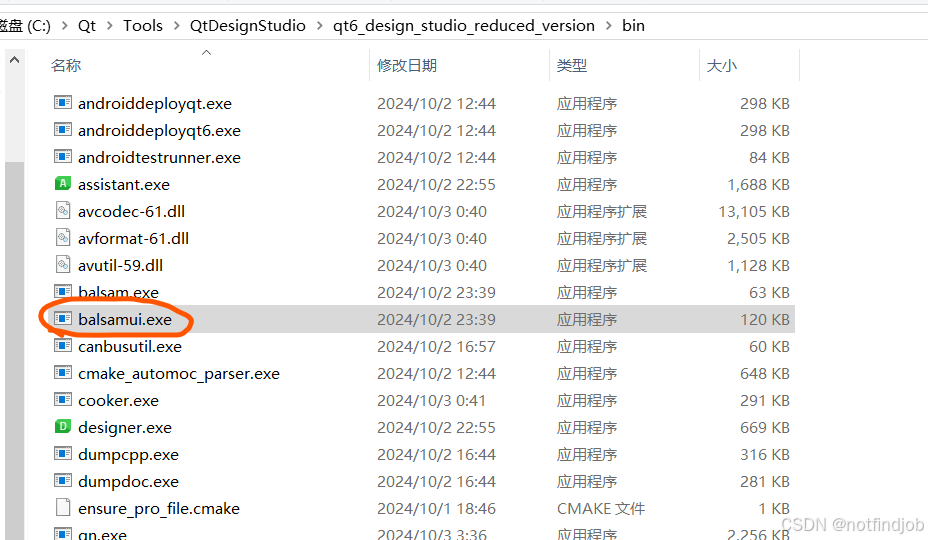928x540 pixels.
Task: Expand the chevron after (C:) drive breadcrumb
Action: click(x=65, y=26)
